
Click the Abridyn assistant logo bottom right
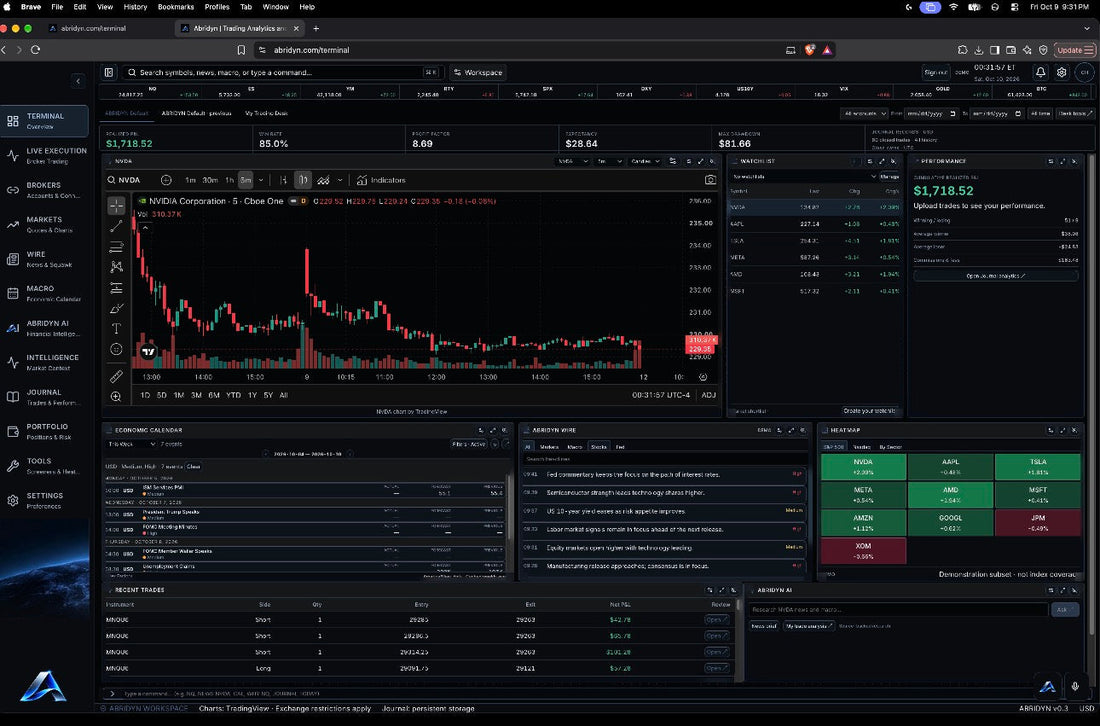(1047, 687)
